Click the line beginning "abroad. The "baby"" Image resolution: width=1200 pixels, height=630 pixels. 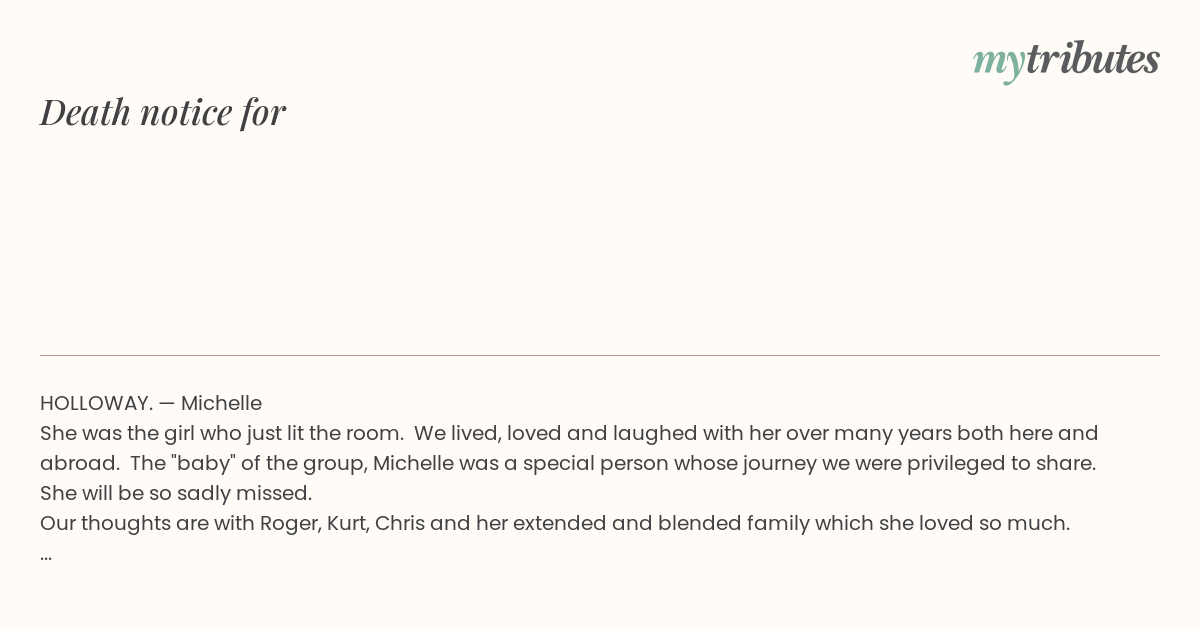568,463
